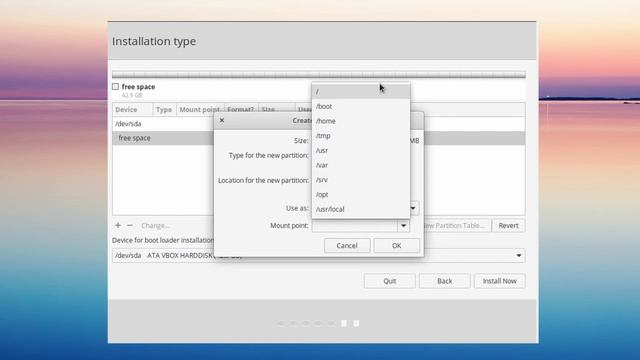
Task: Select /var from the dropdown list
Action: [360, 165]
